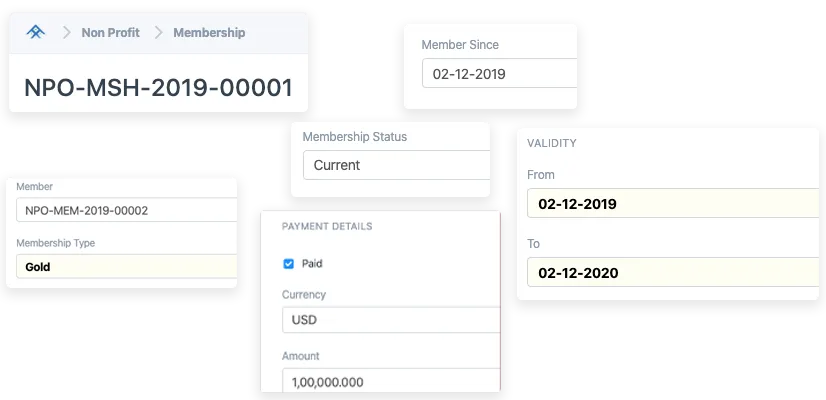Open the Currency field showing USD

coord(390,320)
